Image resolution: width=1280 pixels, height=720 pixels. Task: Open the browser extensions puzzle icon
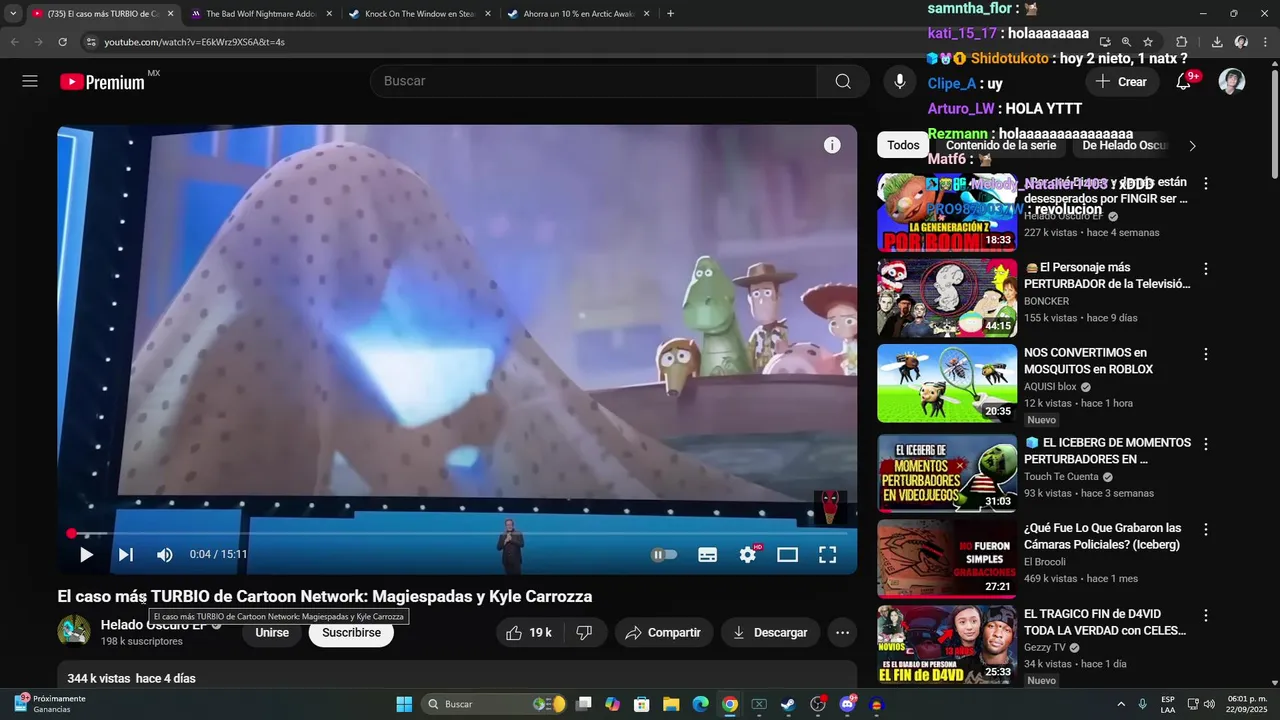point(1181,42)
